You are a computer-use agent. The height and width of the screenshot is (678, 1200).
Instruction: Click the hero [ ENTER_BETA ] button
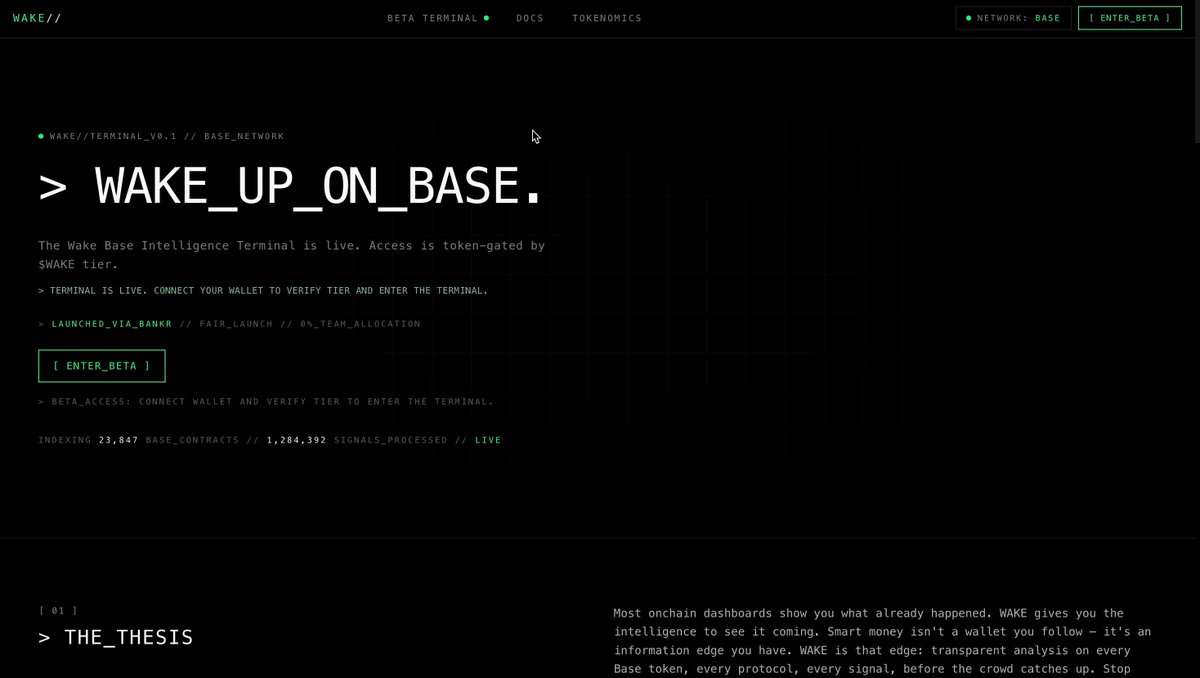click(102, 366)
